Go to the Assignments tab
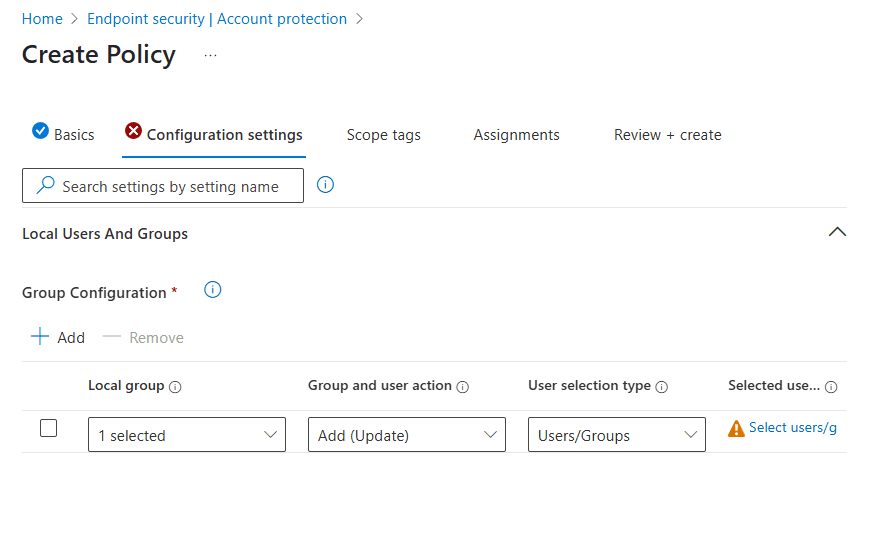Image resolution: width=894 pixels, height=536 pixels. (516, 135)
